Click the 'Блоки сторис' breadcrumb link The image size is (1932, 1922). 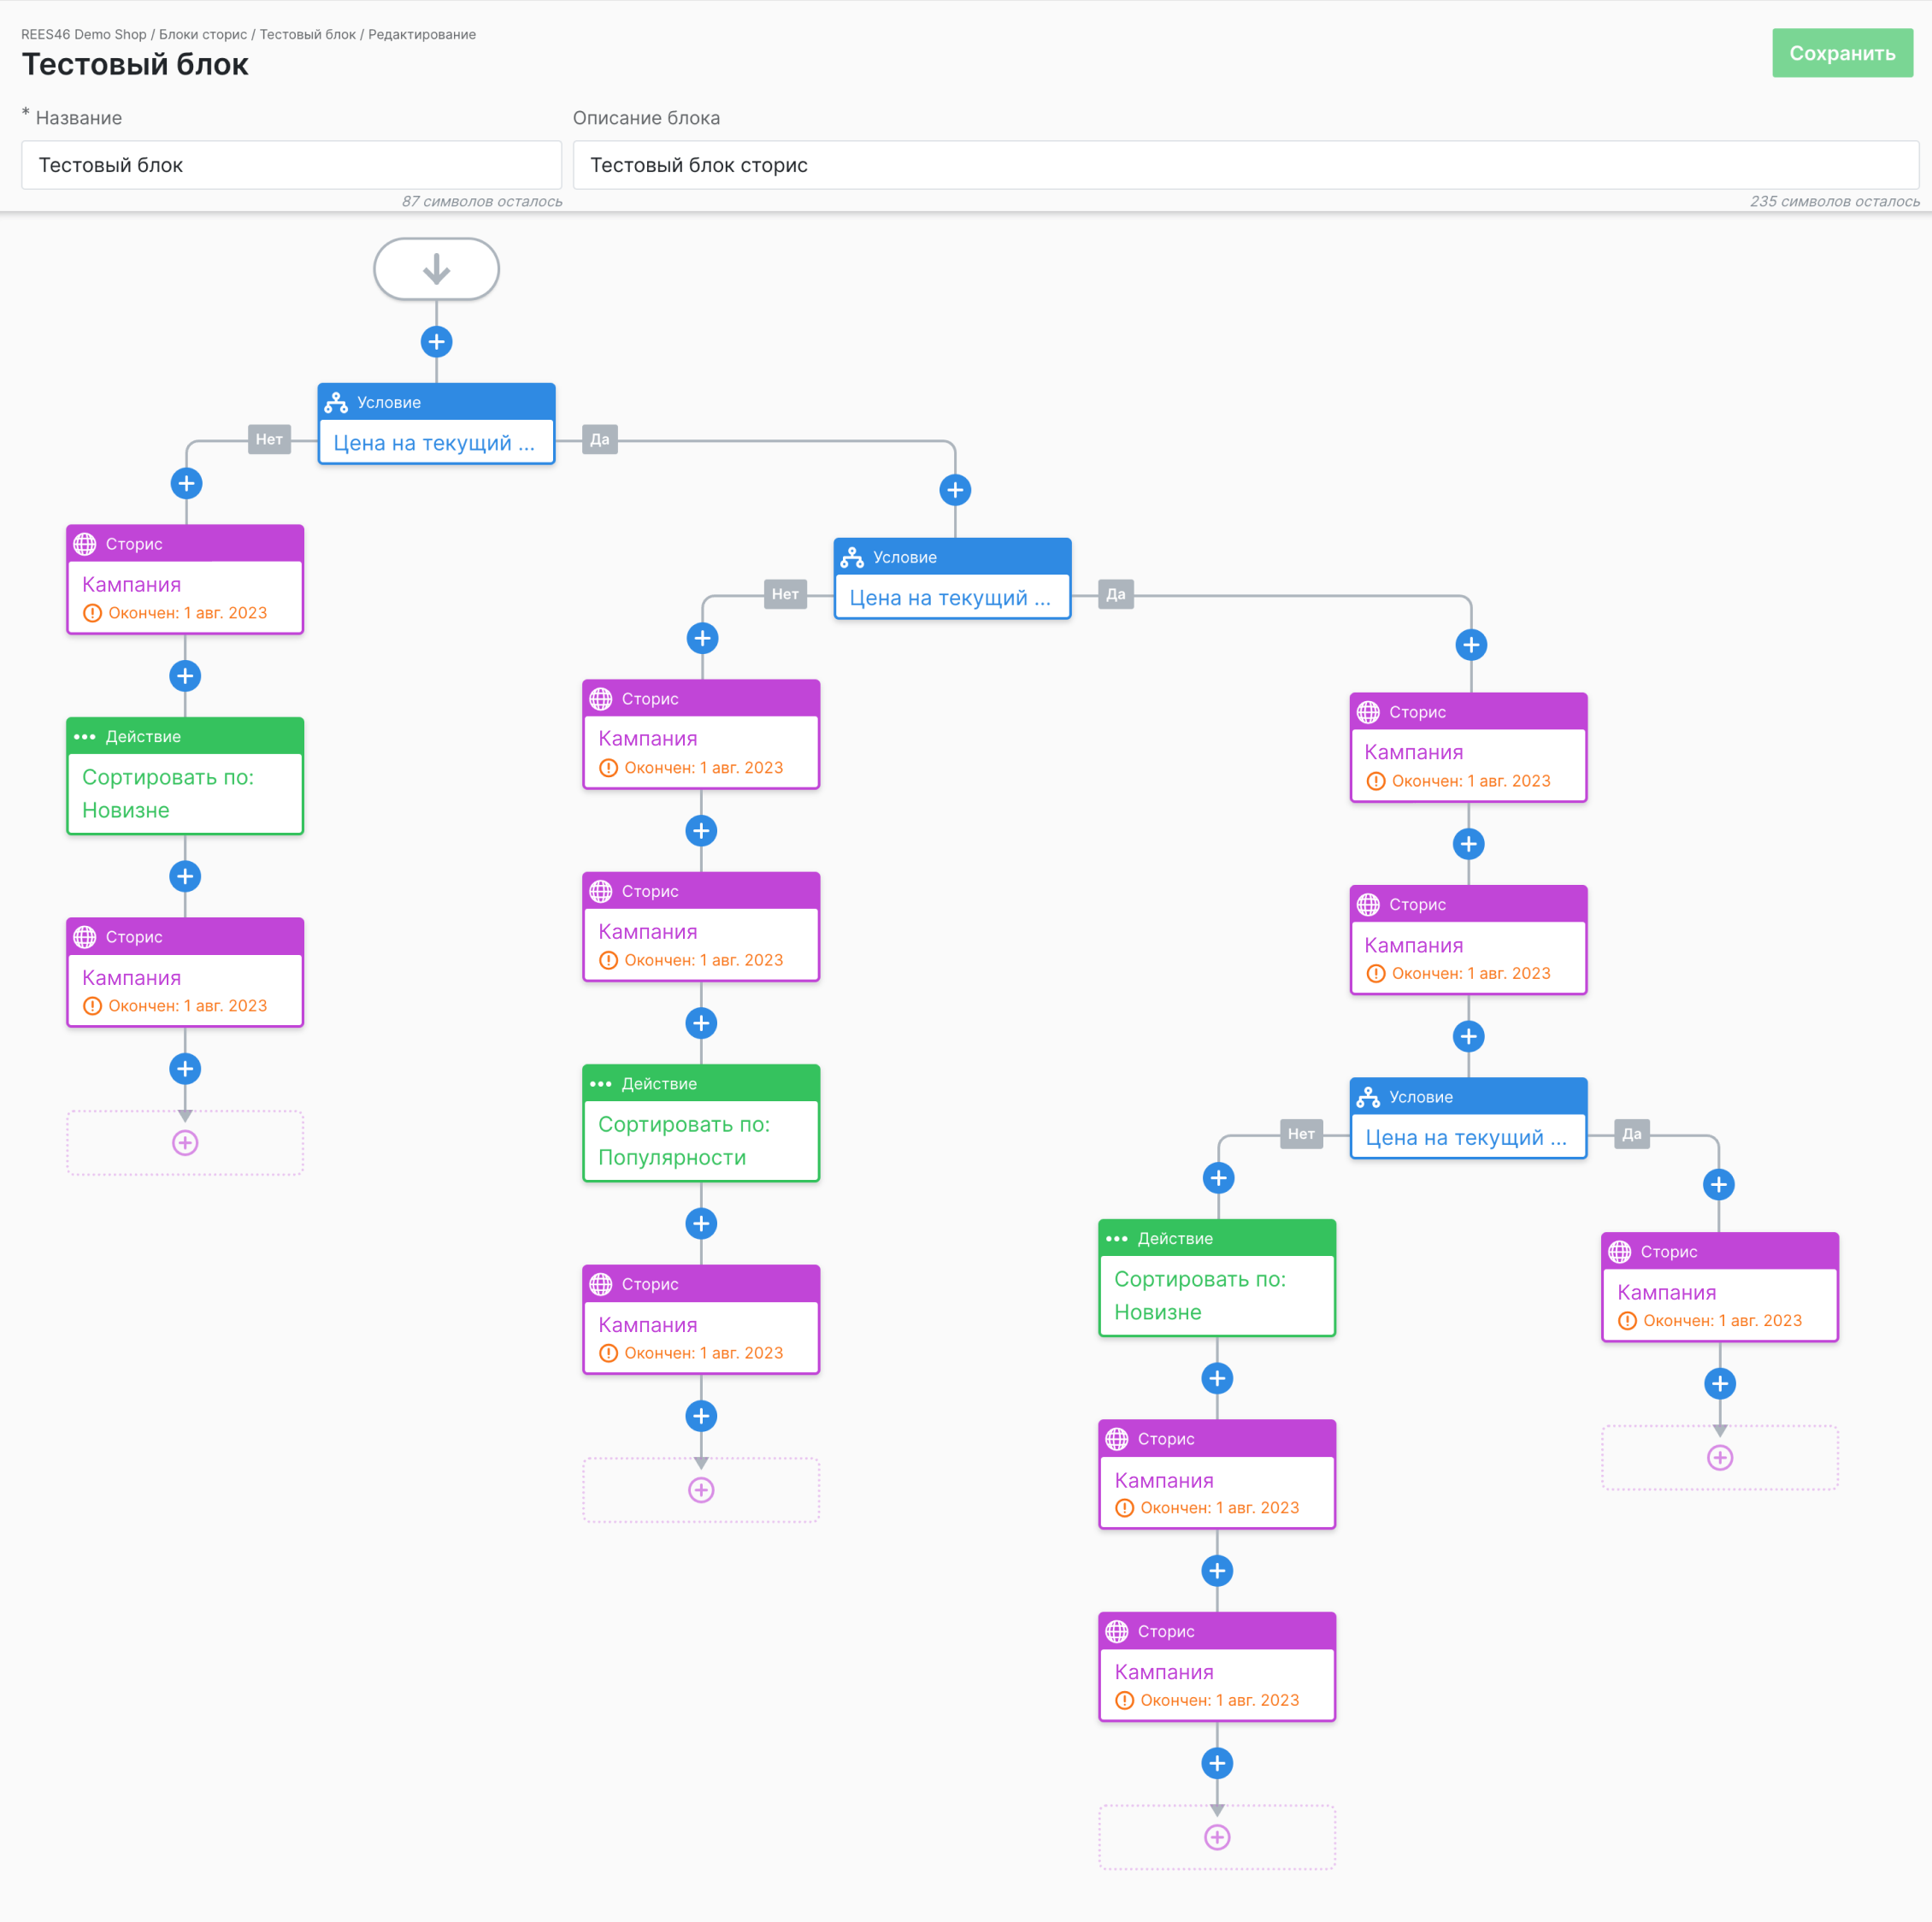click(x=203, y=34)
